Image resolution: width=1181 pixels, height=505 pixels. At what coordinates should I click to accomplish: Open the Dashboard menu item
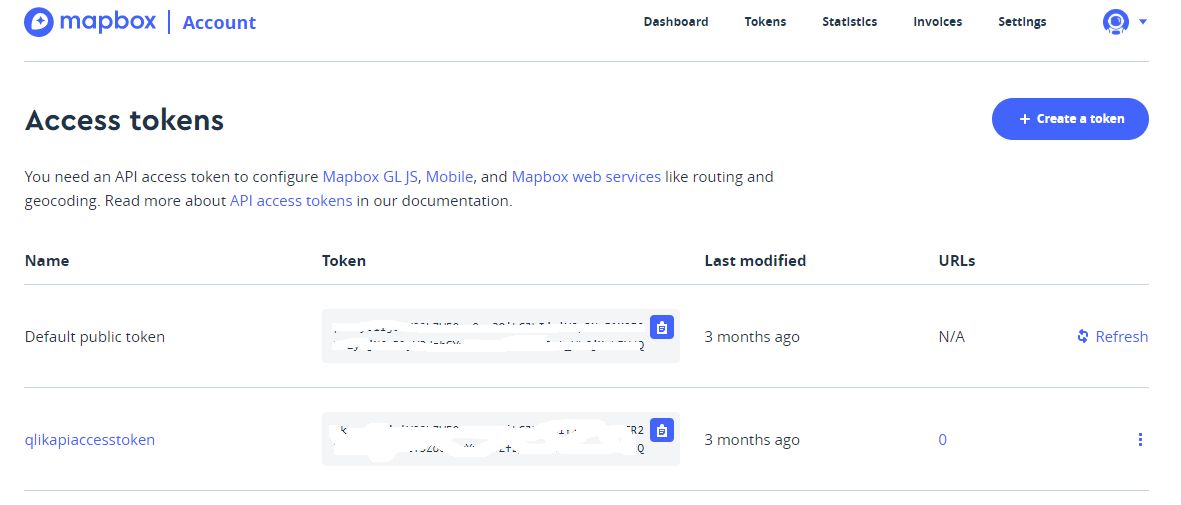pos(676,22)
